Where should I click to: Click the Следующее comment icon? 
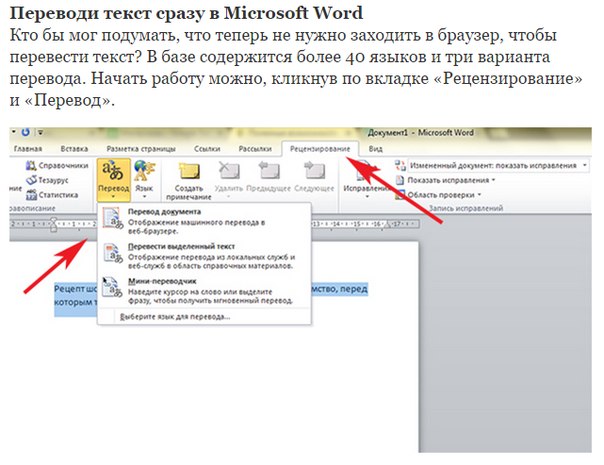pos(314,171)
